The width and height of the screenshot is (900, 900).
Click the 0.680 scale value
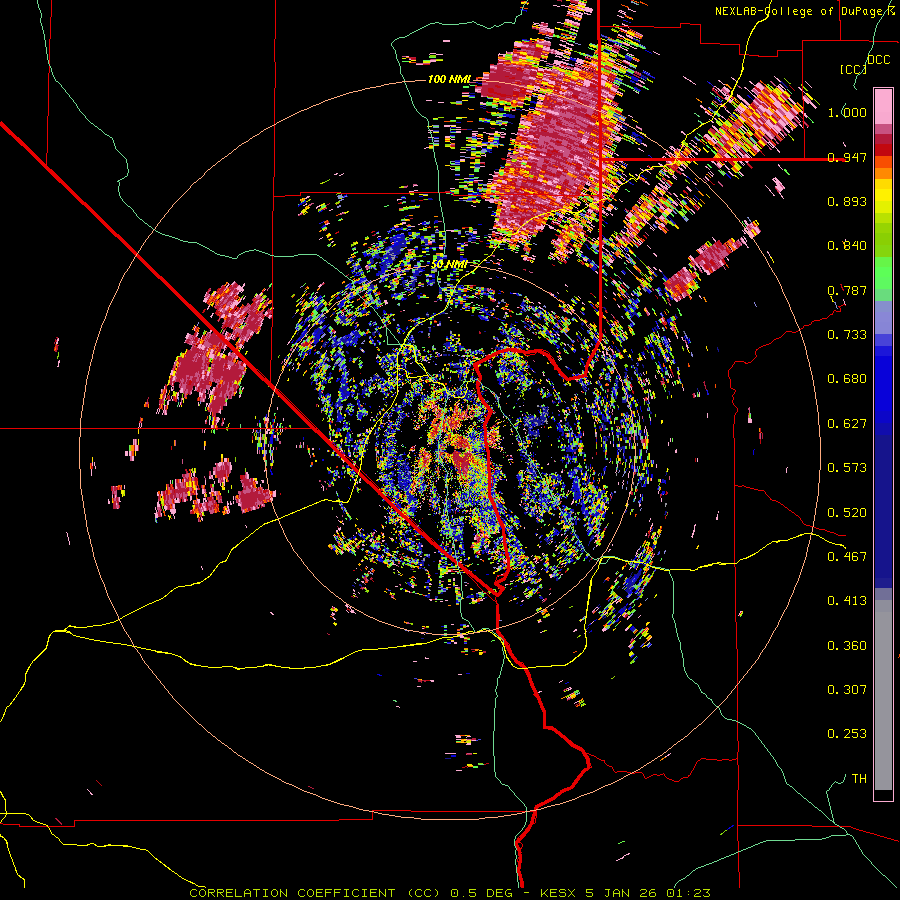coord(847,379)
